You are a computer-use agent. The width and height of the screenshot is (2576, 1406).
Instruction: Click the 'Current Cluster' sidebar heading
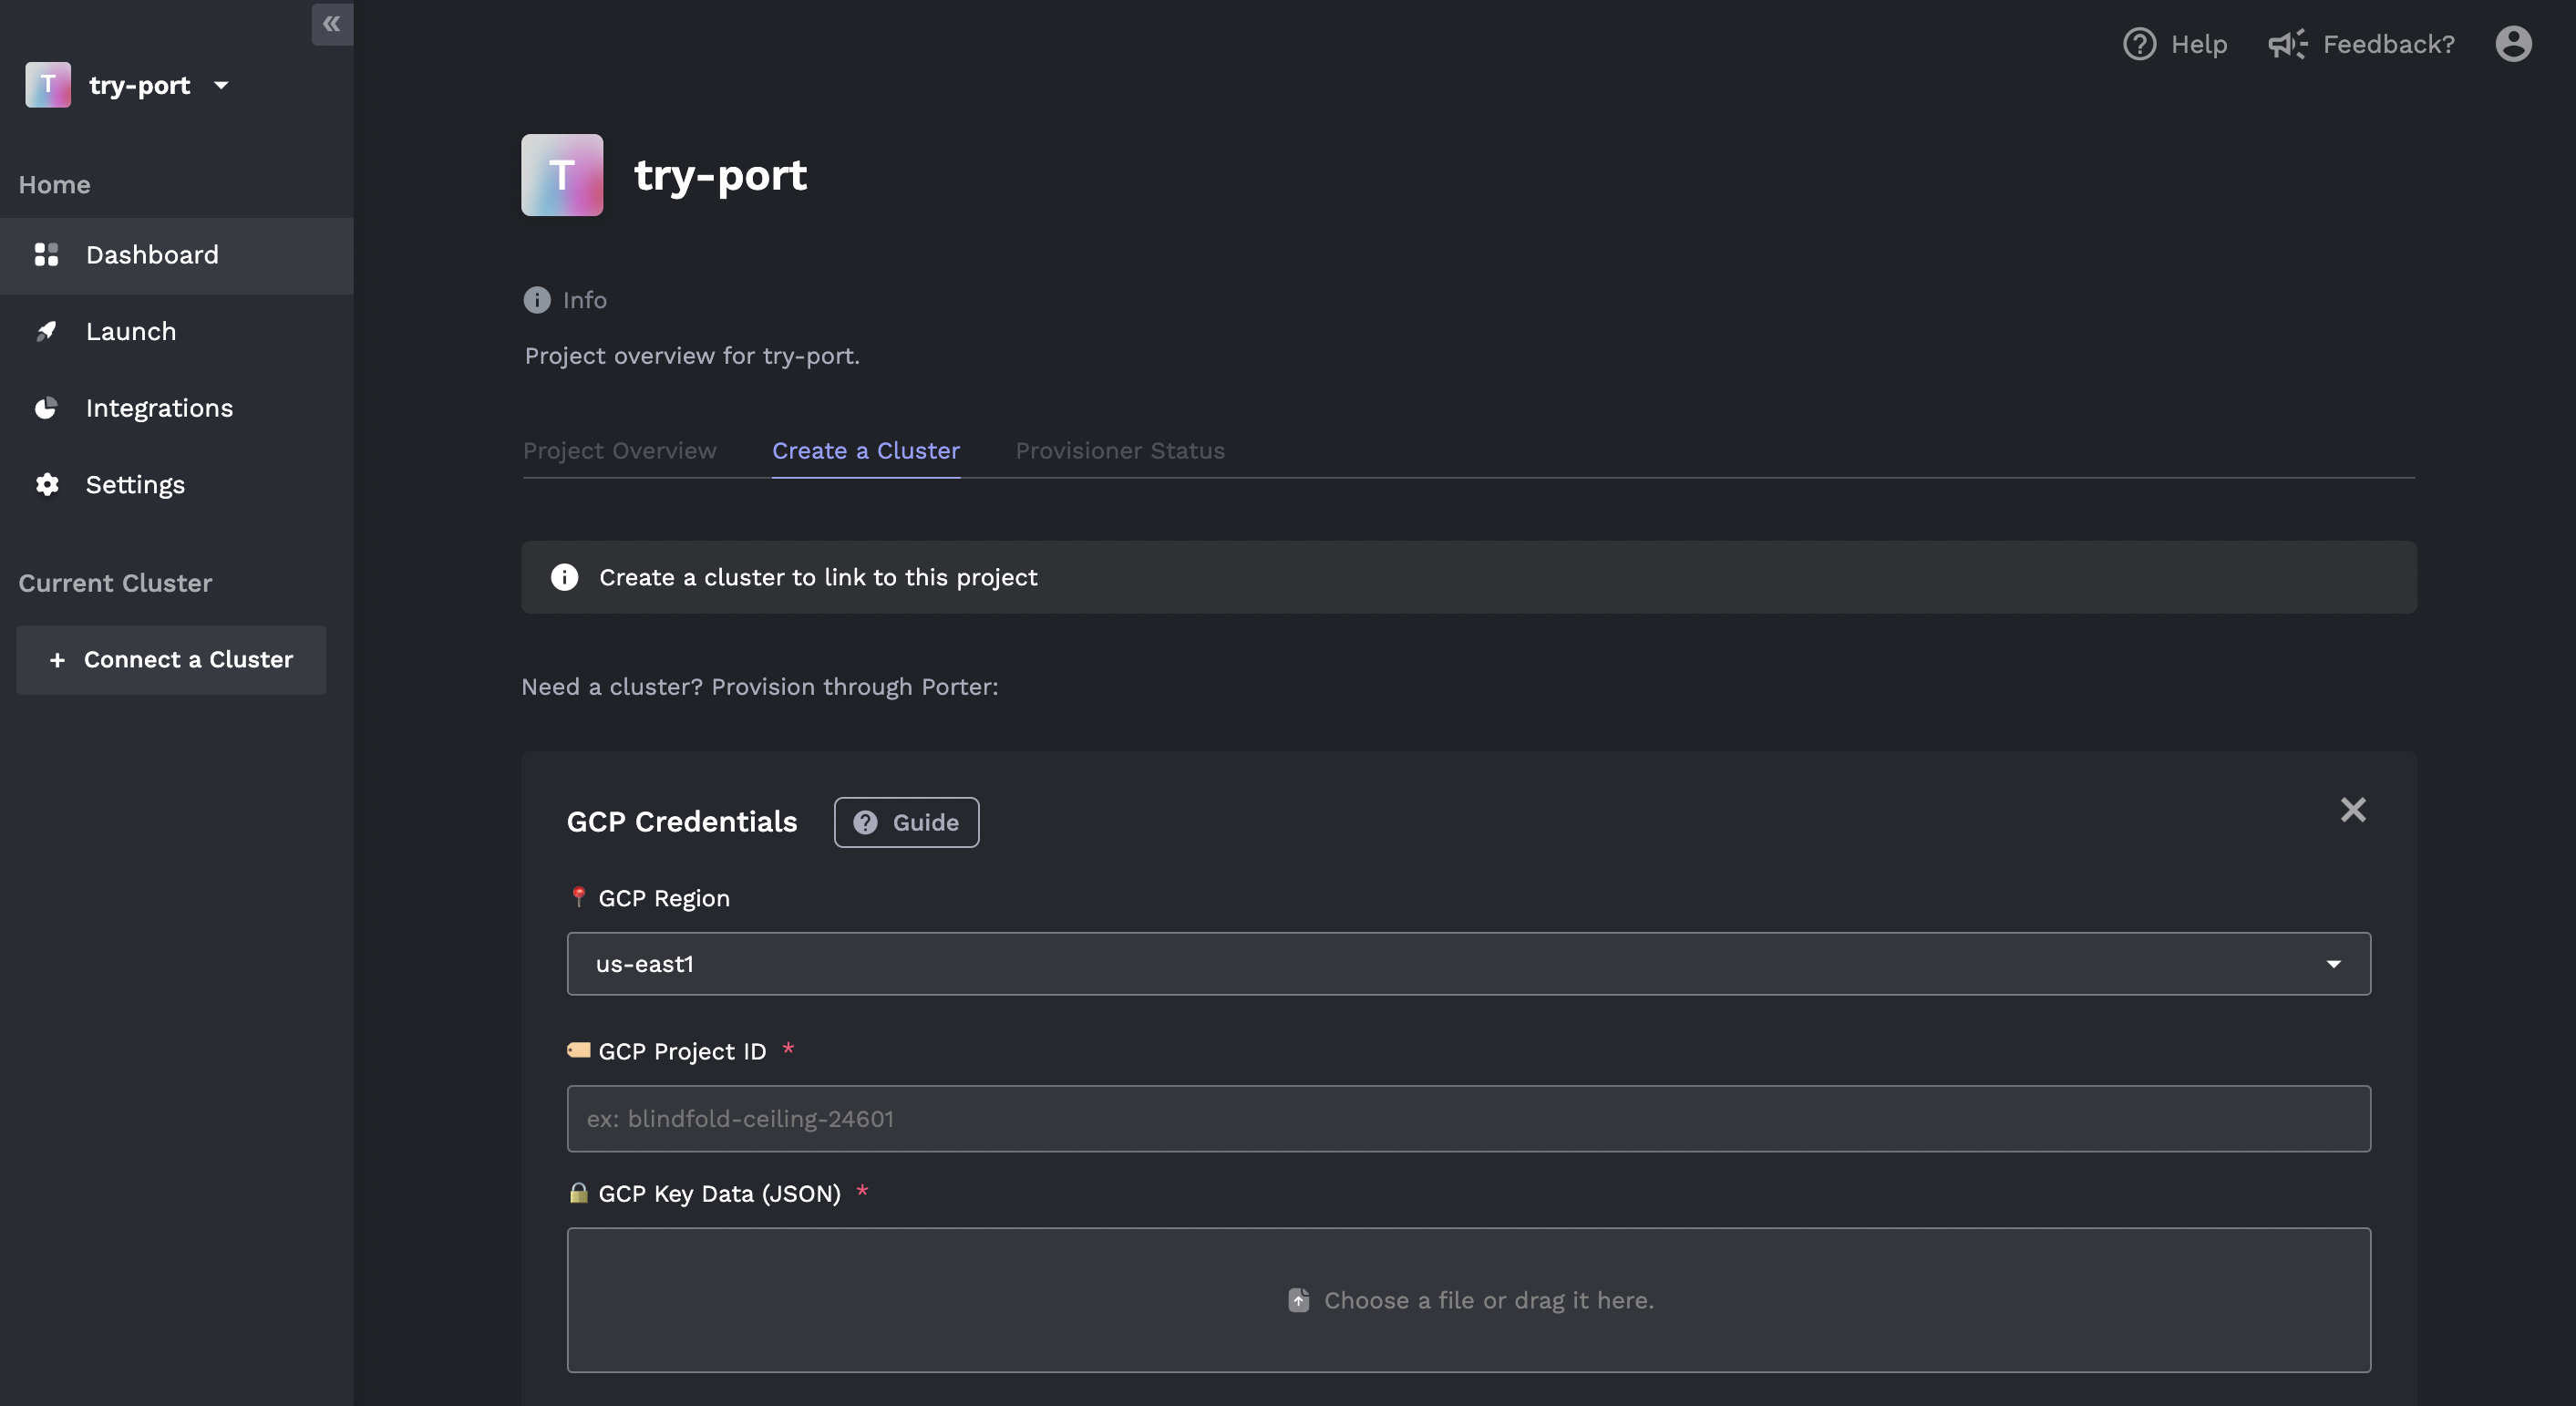click(x=115, y=583)
